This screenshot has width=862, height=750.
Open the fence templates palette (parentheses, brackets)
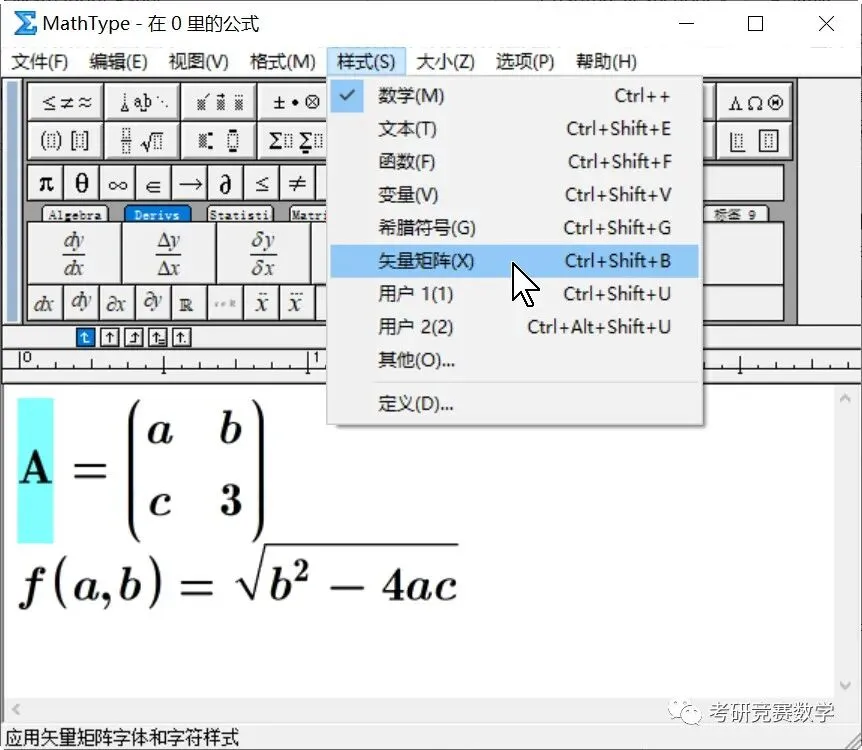(x=65, y=141)
